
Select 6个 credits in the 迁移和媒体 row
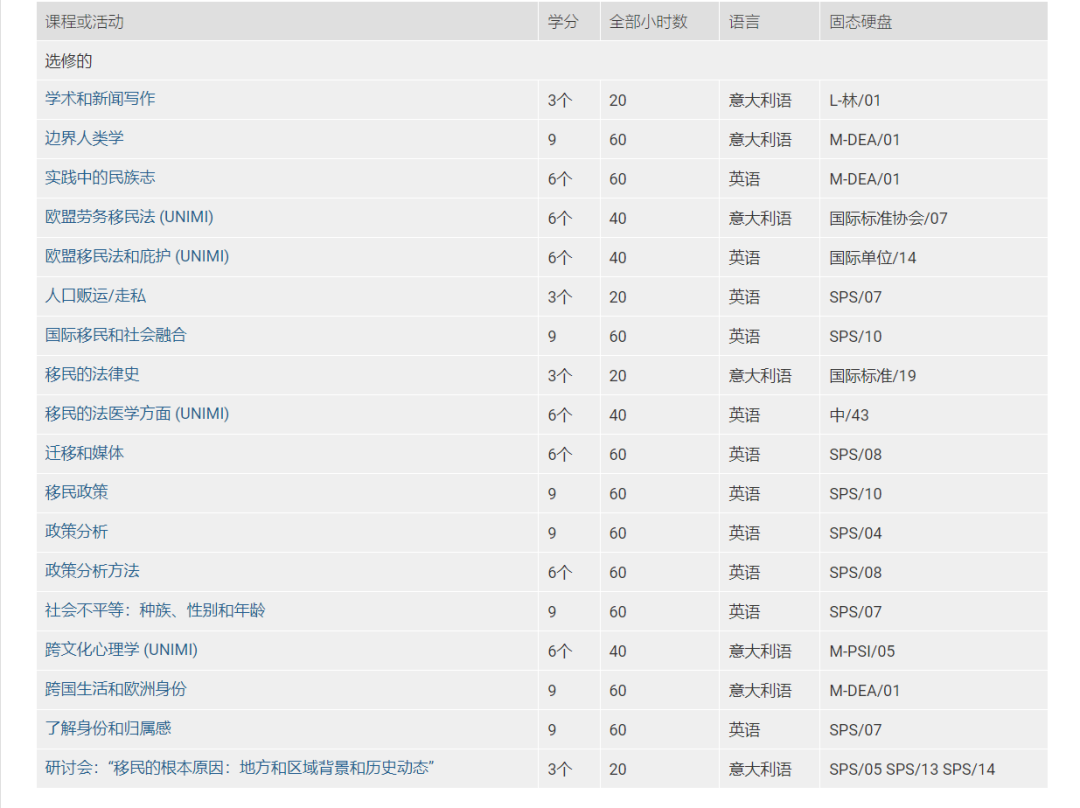tap(559, 455)
